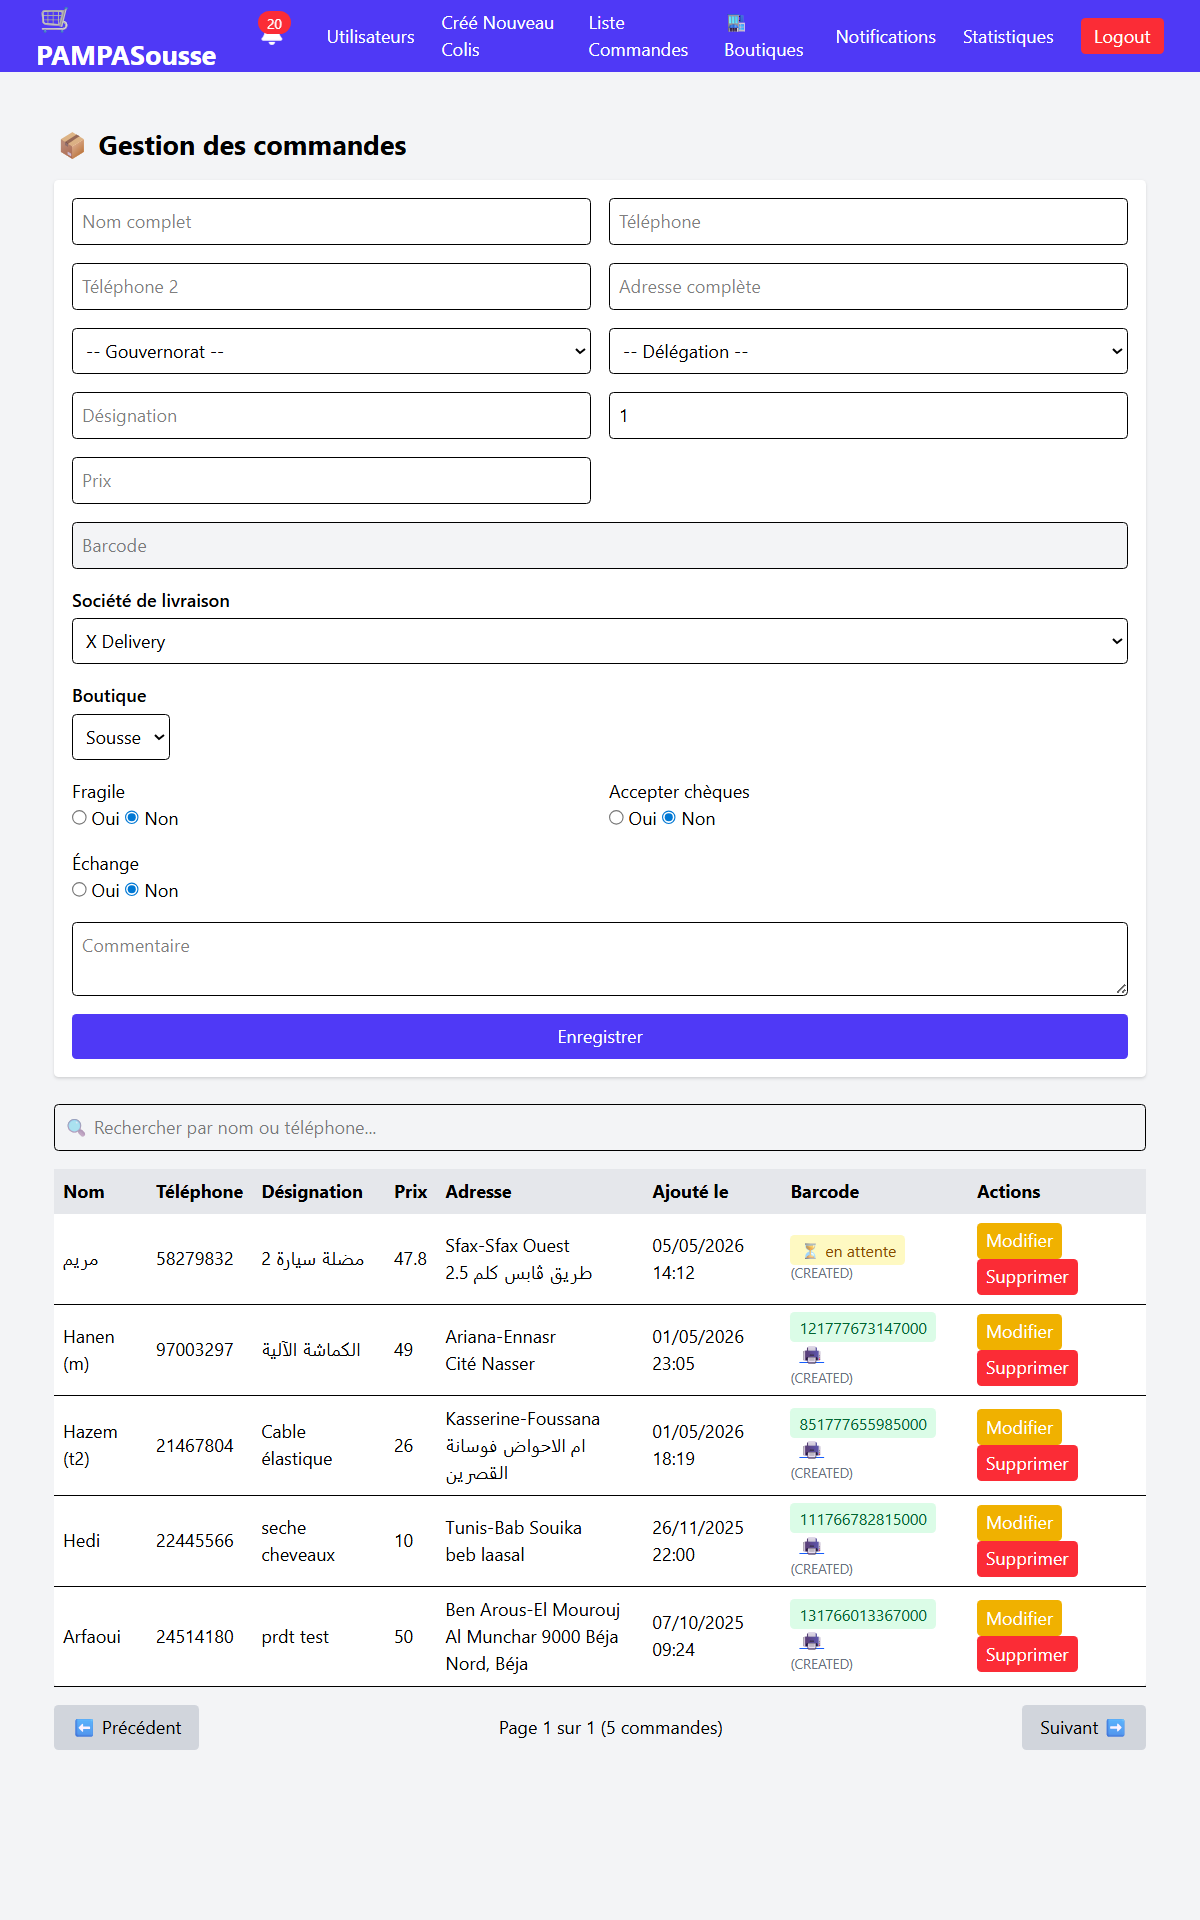The height and width of the screenshot is (1920, 1200).
Task: Print barcode for Hazem (t2) order
Action: coord(812,1450)
